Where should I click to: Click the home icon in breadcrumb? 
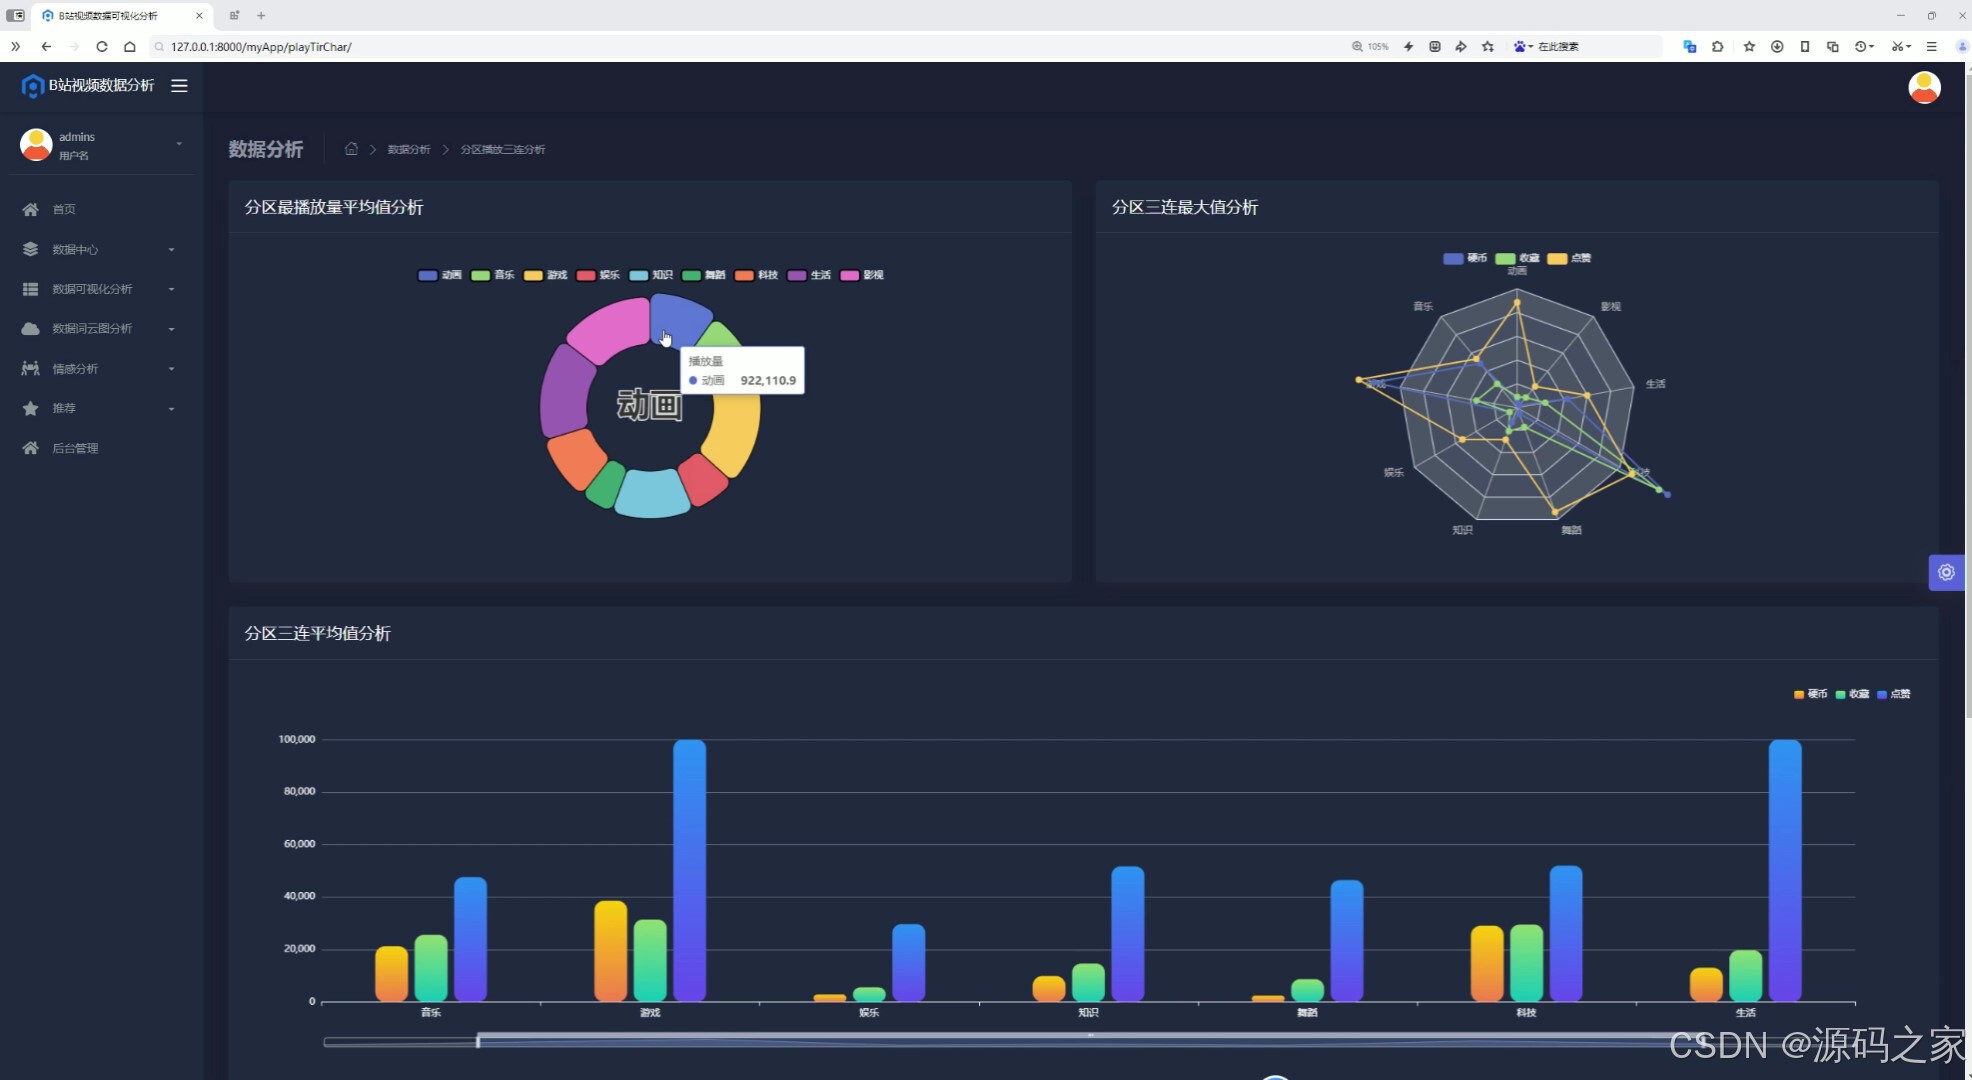[351, 149]
